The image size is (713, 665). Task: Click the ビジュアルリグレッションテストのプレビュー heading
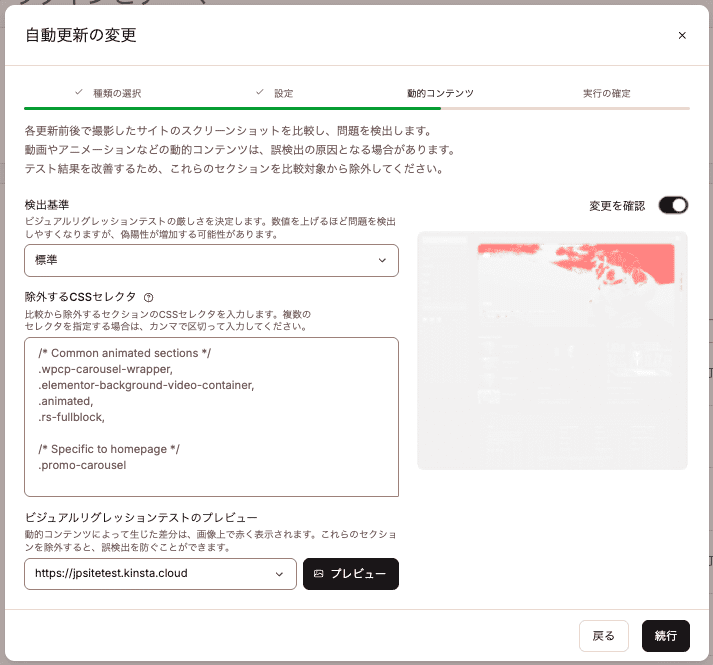(x=141, y=518)
